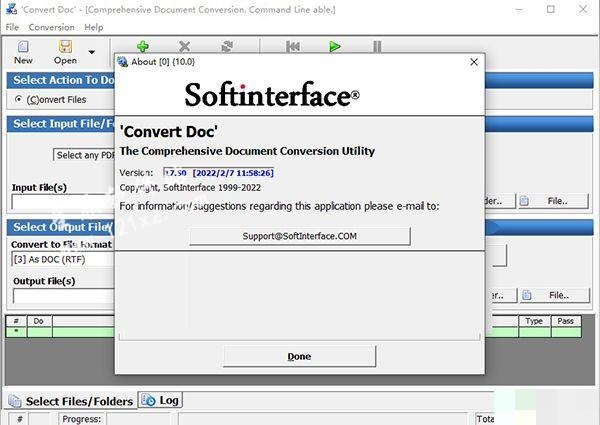Viewport: 600px width, 425px height.
Task: Click the "'Convert Doc'" heading text
Action: 169,132
